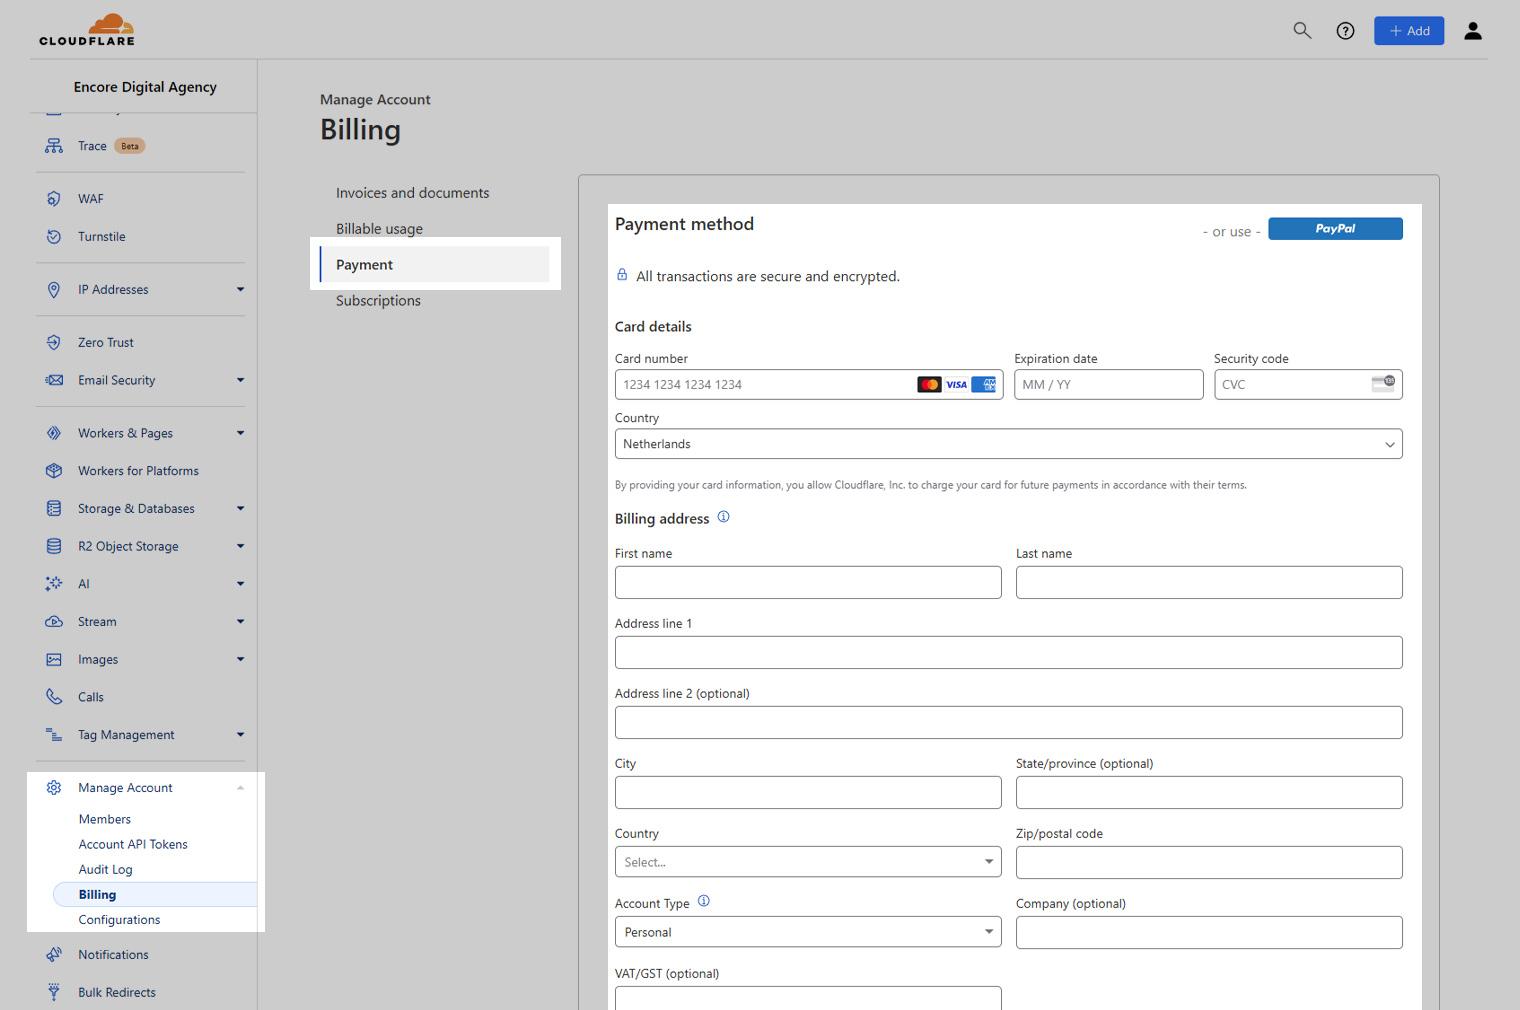Click the PayPal button
The height and width of the screenshot is (1010, 1520).
pyautogui.click(x=1334, y=229)
